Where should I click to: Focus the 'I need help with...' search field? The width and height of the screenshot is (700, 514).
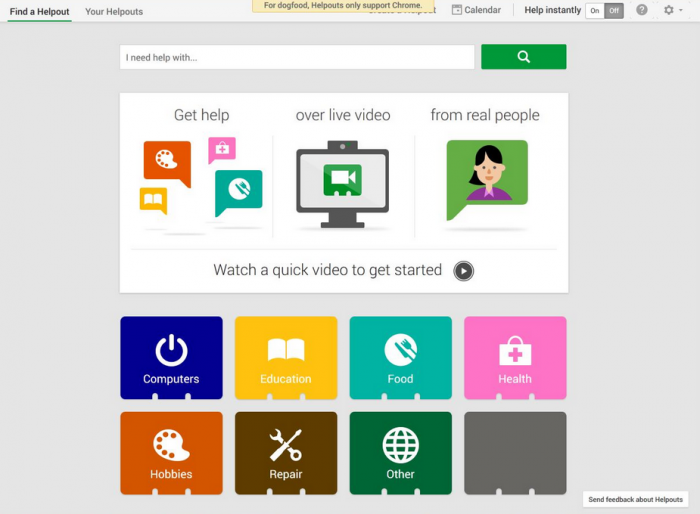tap(297, 57)
